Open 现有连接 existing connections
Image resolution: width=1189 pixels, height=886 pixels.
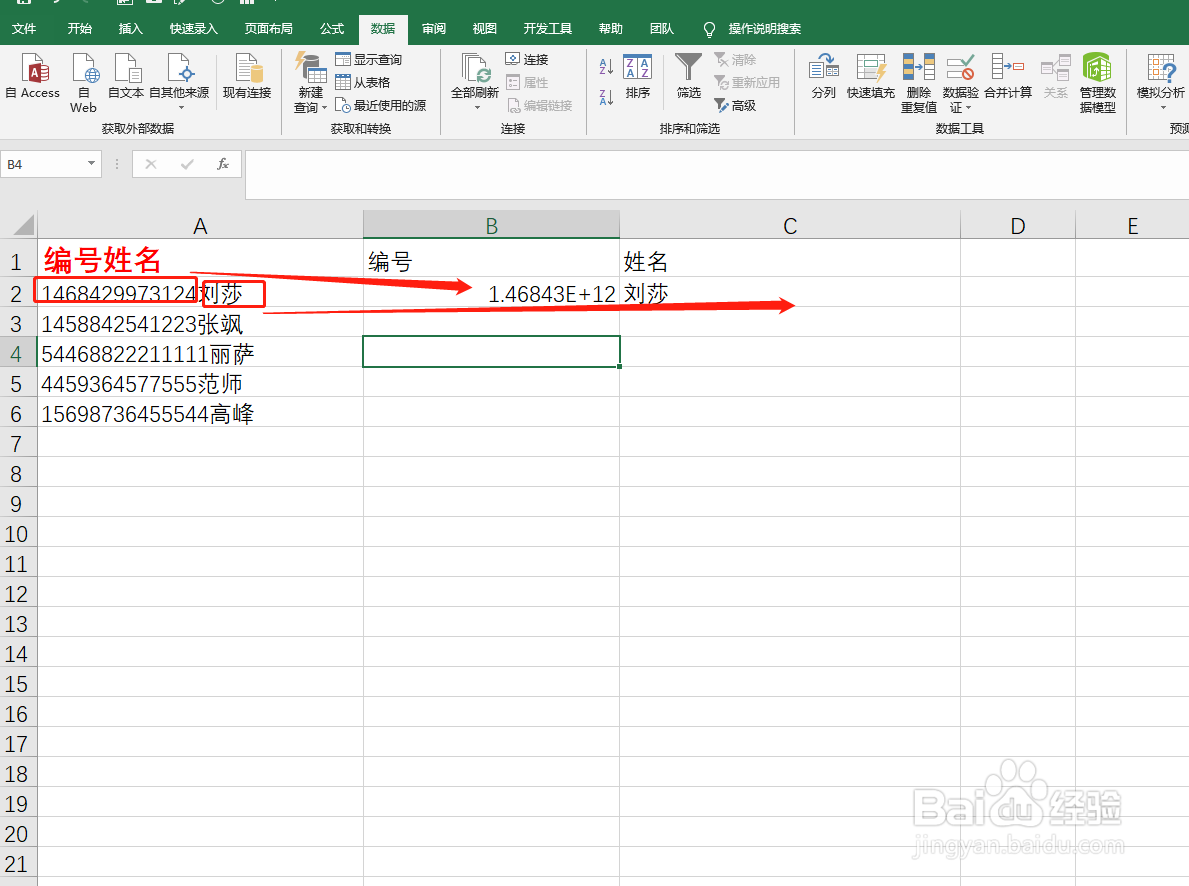pyautogui.click(x=247, y=76)
